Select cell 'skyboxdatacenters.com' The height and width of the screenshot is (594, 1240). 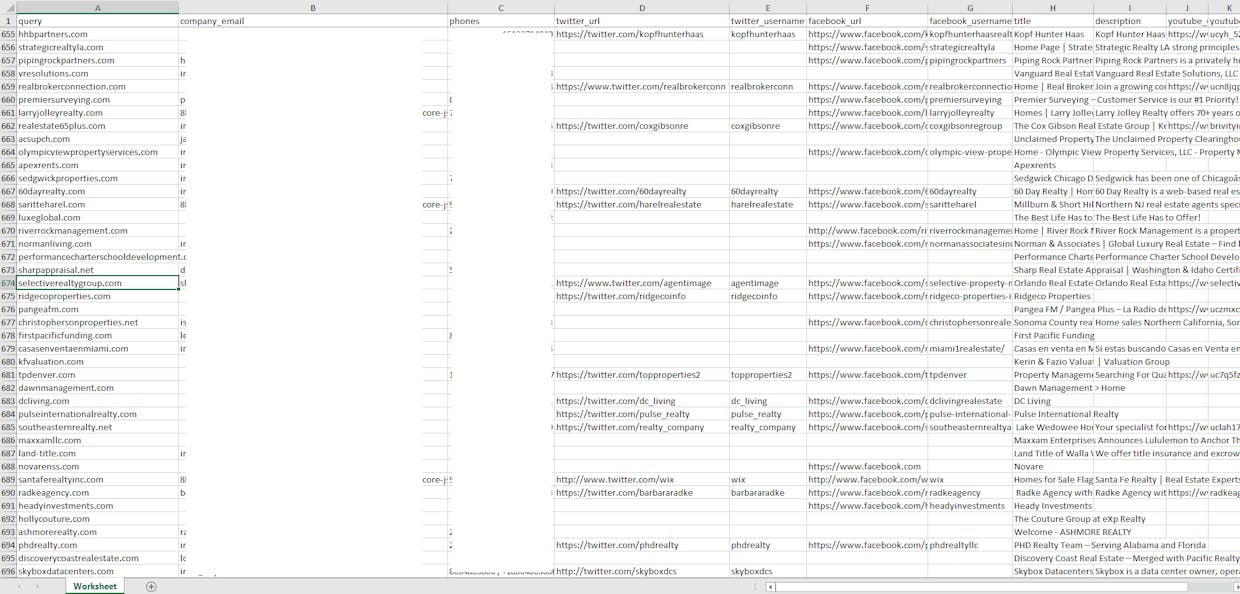pos(97,571)
